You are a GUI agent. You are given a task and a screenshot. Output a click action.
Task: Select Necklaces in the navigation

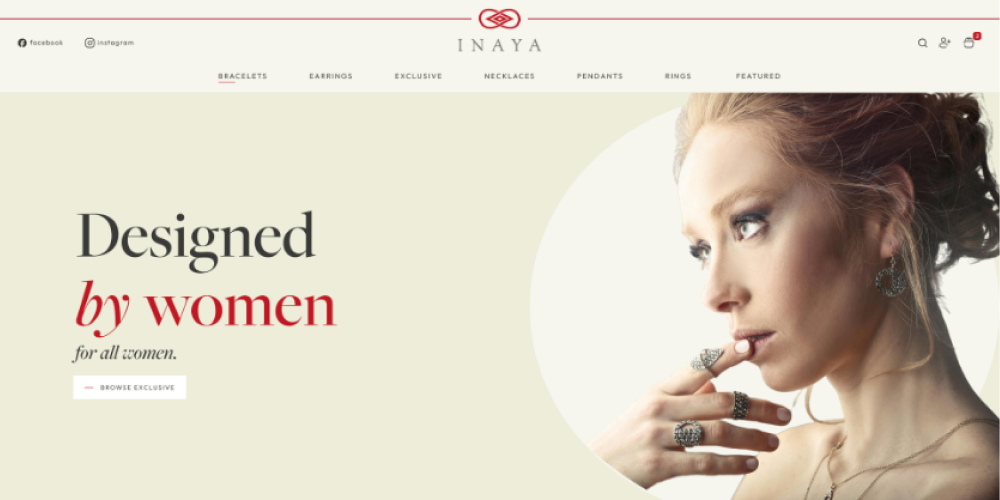point(509,76)
